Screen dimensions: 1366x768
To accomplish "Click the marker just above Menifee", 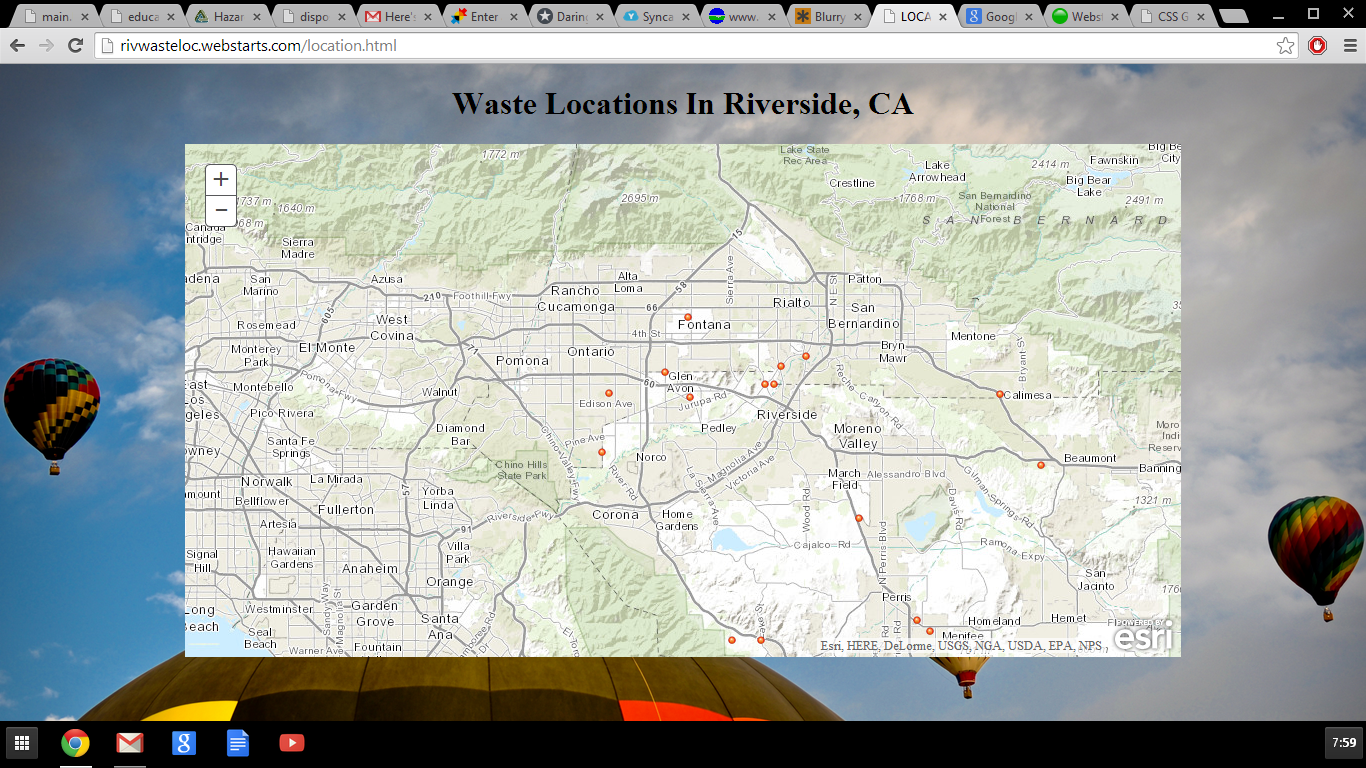I will click(x=930, y=631).
